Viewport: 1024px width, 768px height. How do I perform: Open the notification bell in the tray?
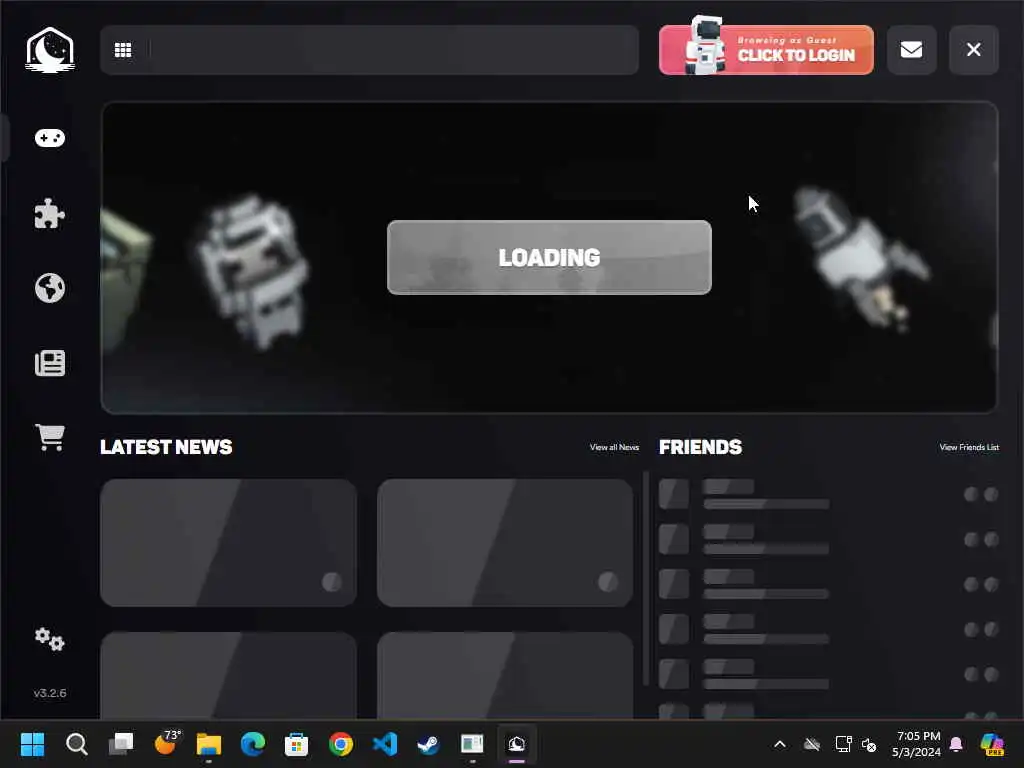coord(956,744)
